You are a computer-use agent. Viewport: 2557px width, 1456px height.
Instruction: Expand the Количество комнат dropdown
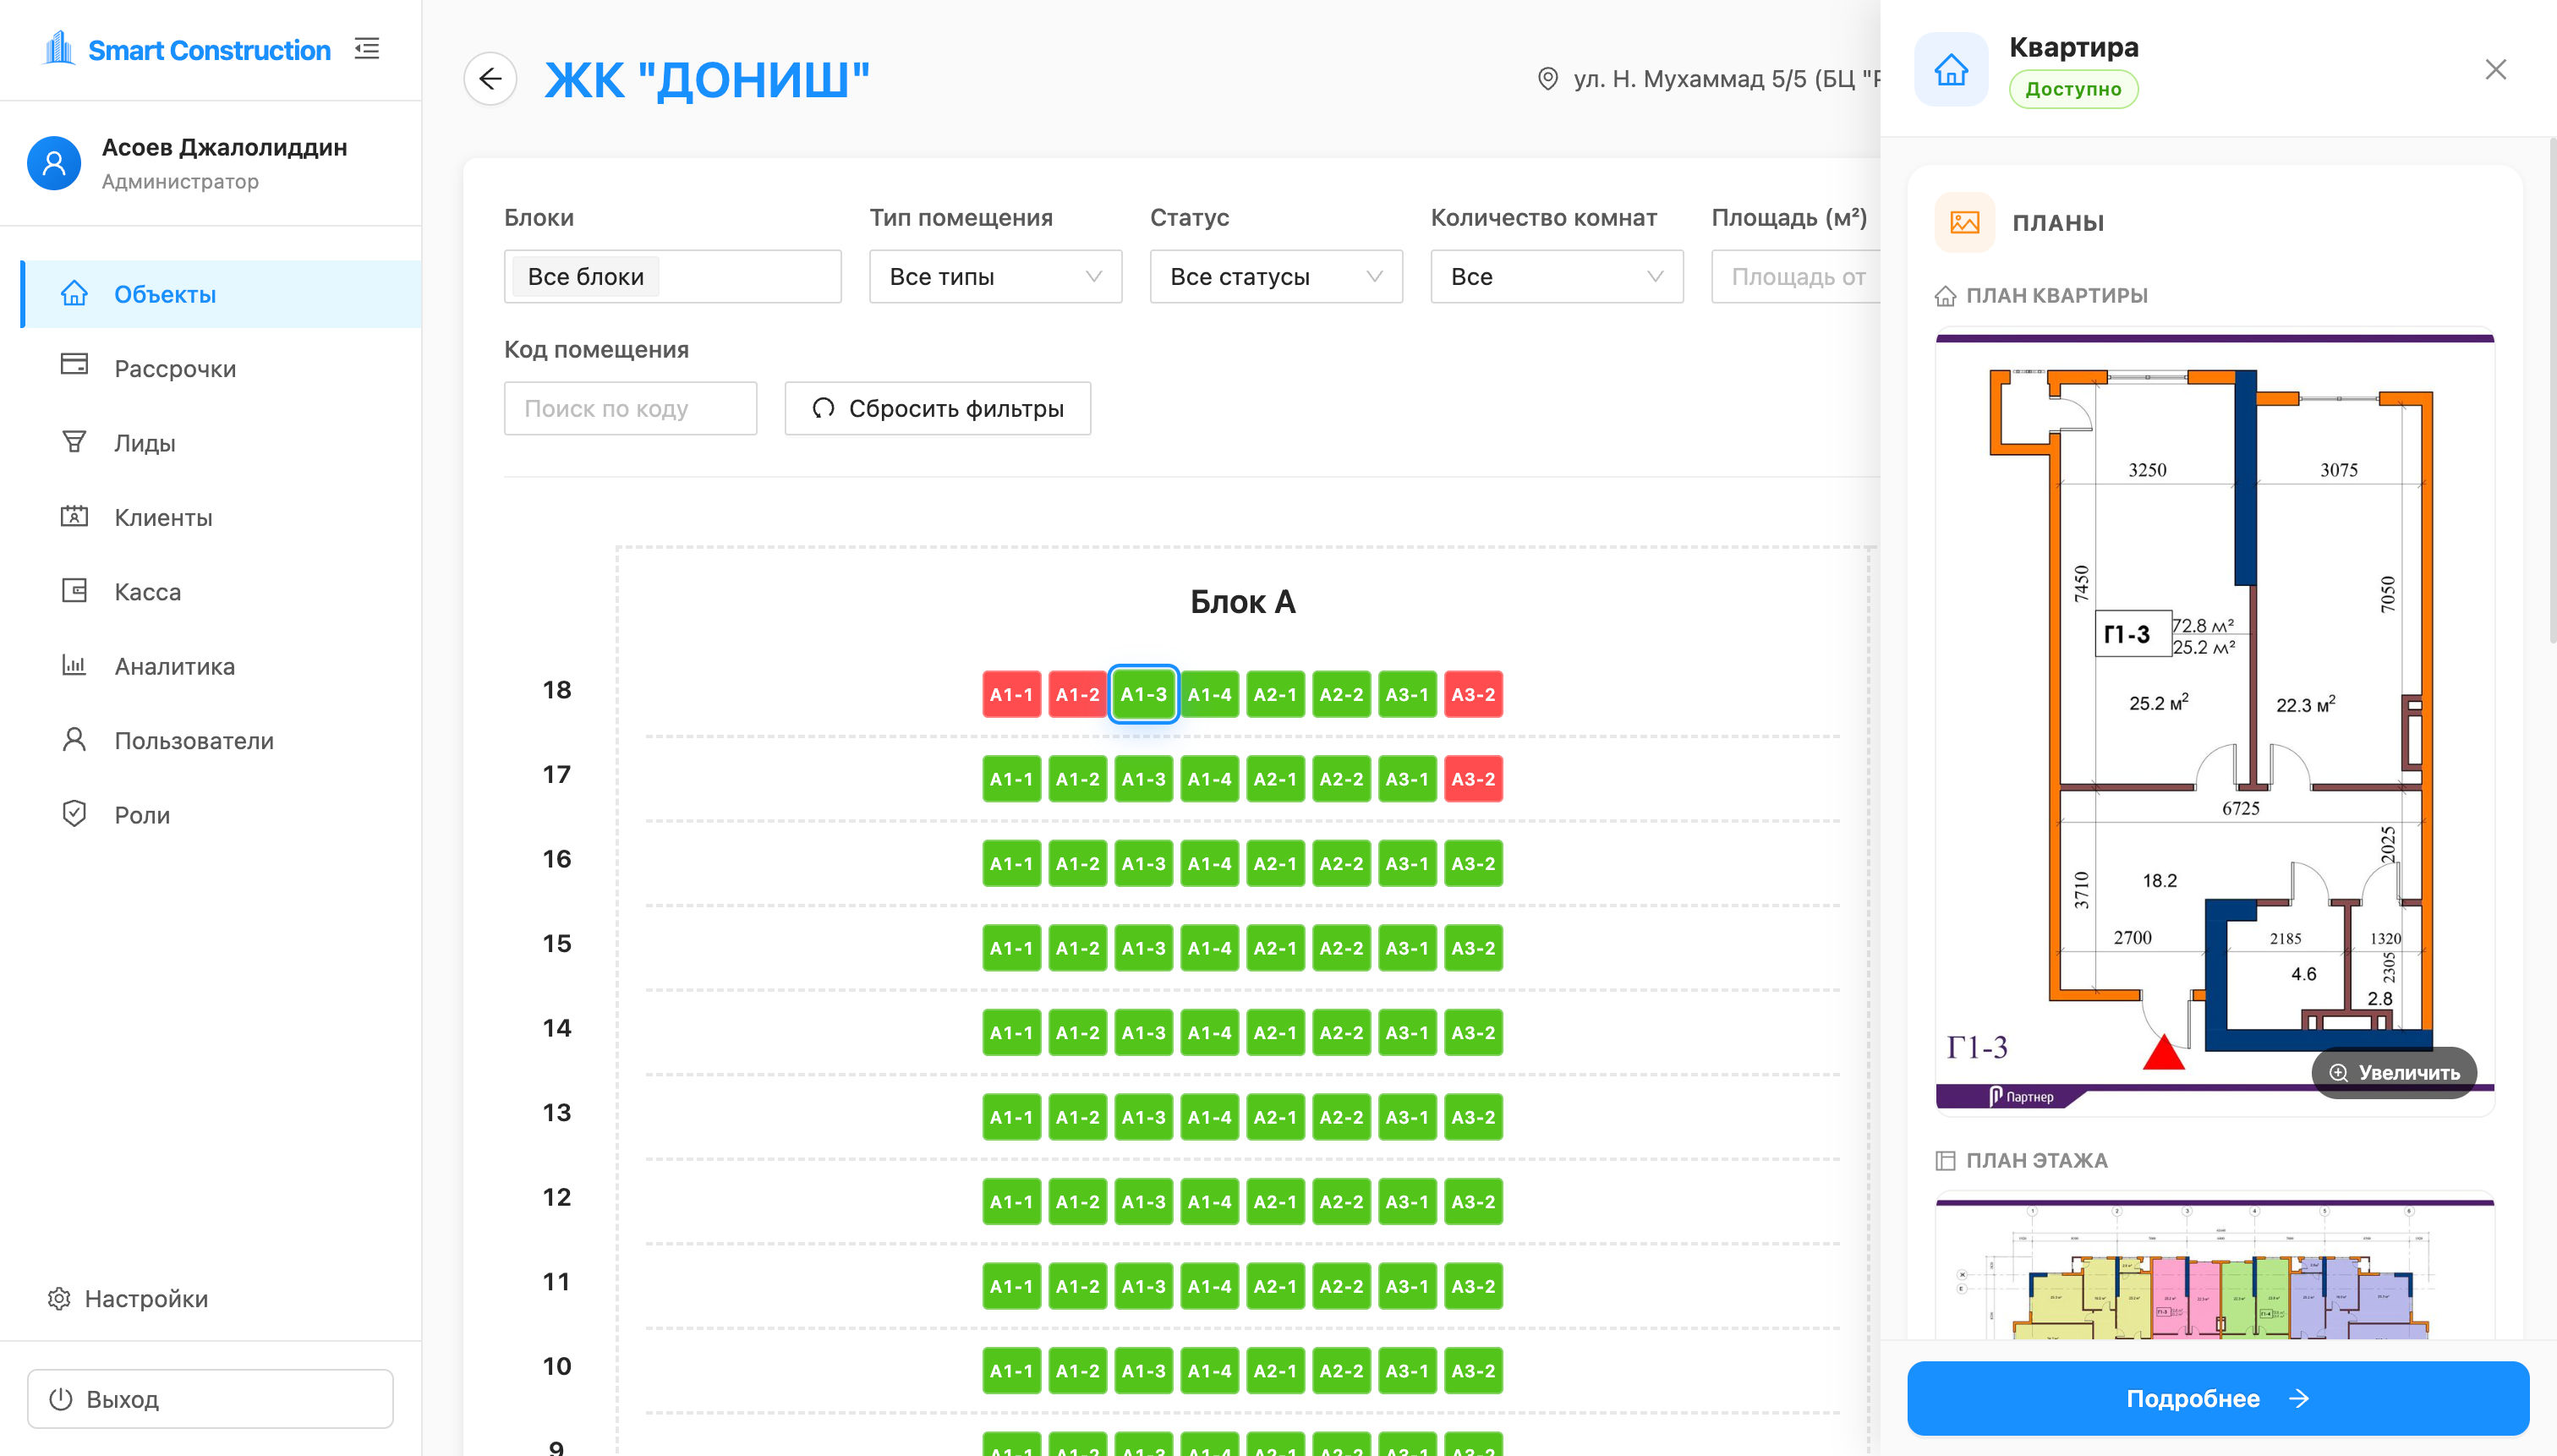pos(1556,276)
